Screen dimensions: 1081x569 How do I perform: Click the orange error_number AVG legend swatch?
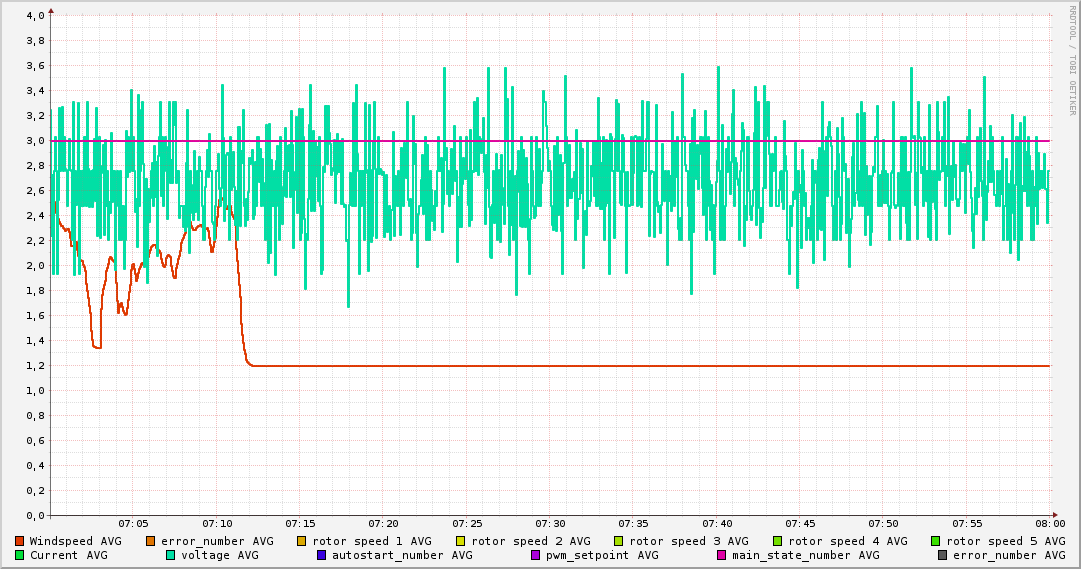tap(151, 541)
